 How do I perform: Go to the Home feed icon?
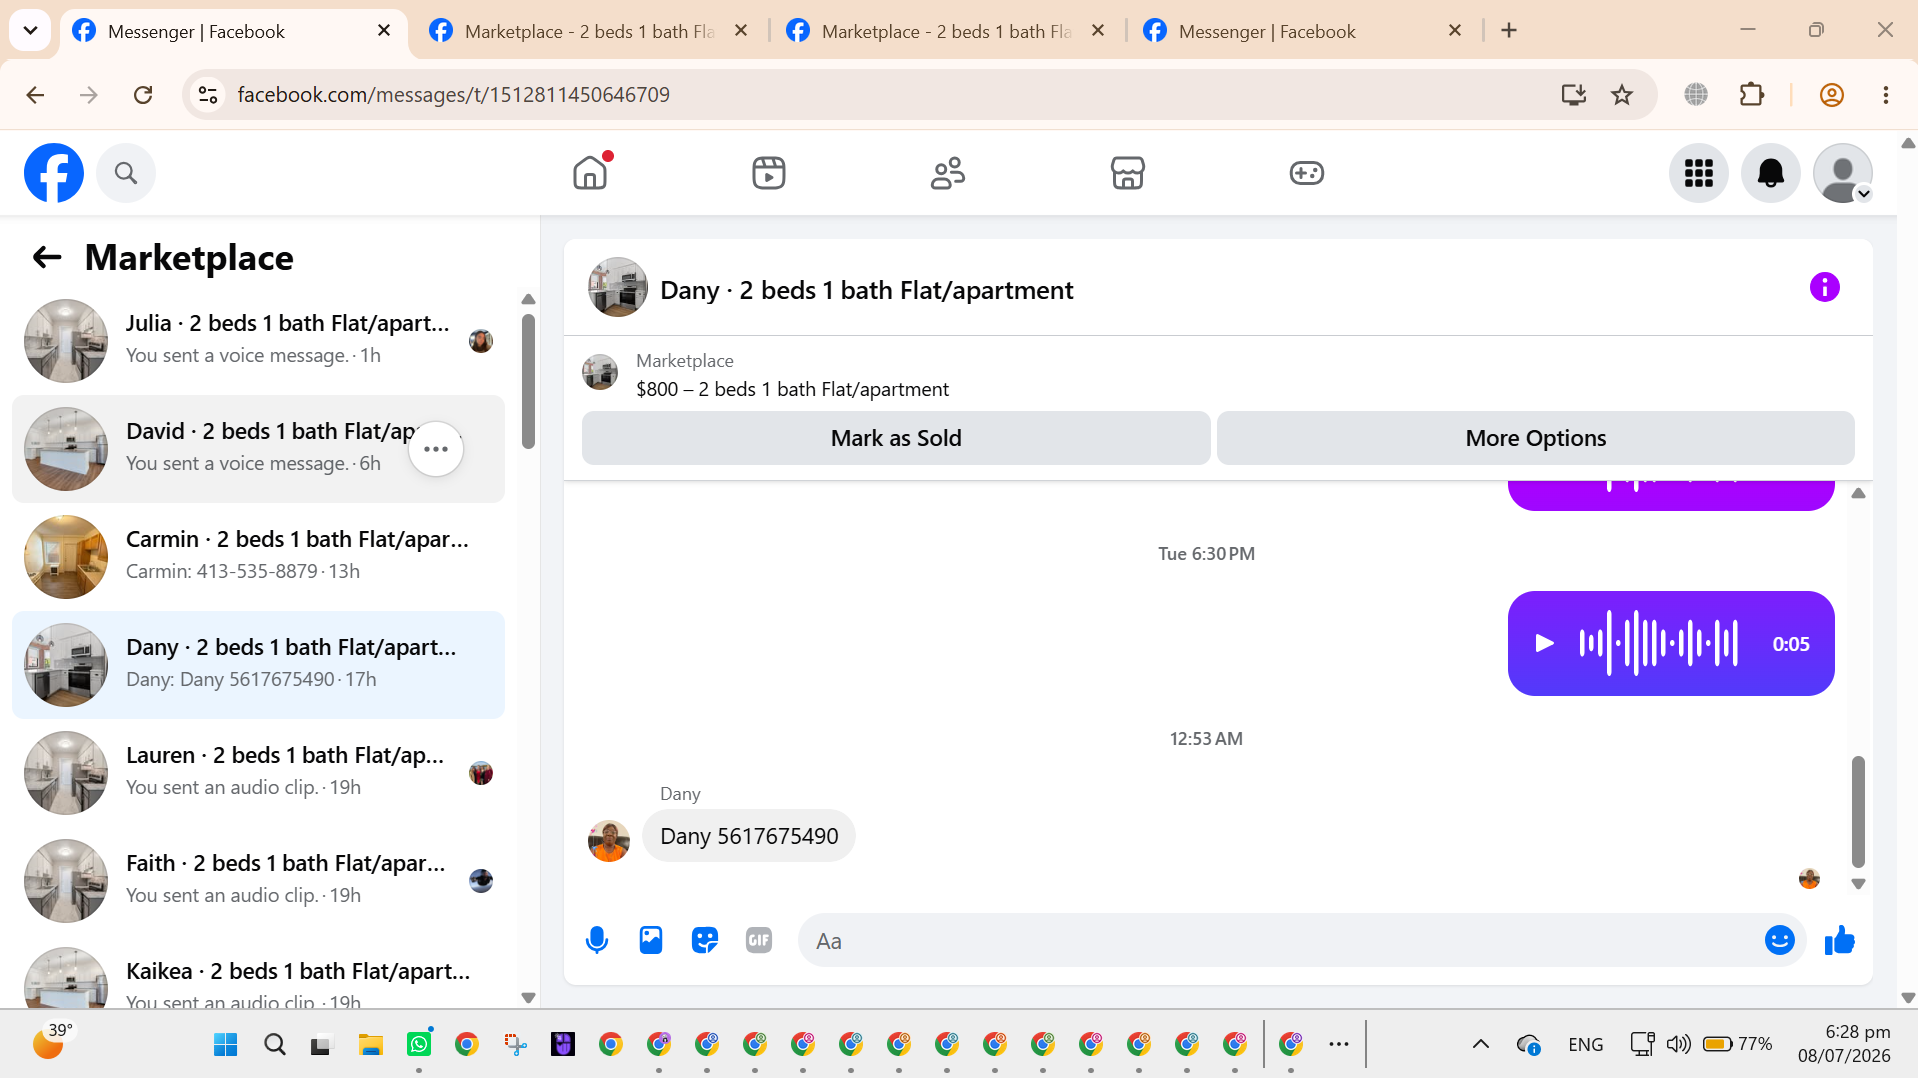pyautogui.click(x=590, y=173)
